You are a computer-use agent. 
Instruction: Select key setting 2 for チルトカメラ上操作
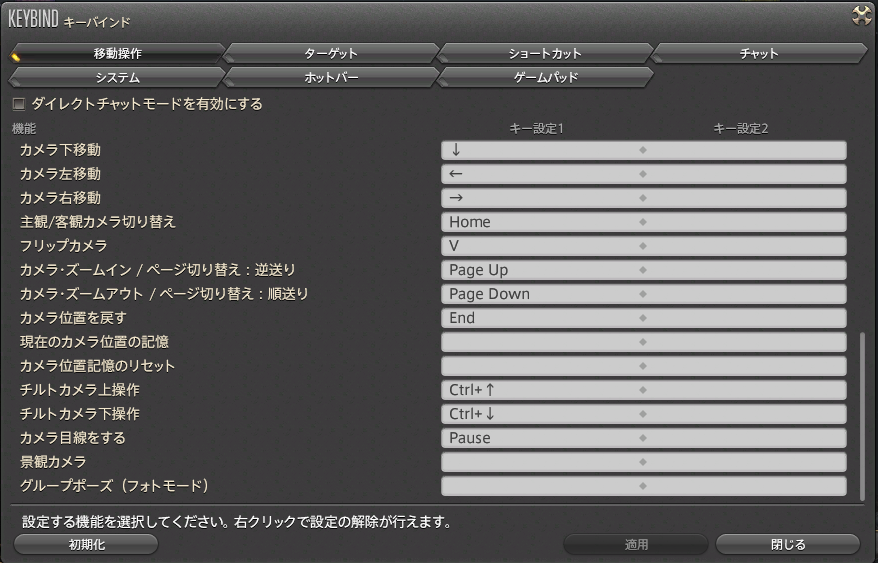tap(745, 390)
